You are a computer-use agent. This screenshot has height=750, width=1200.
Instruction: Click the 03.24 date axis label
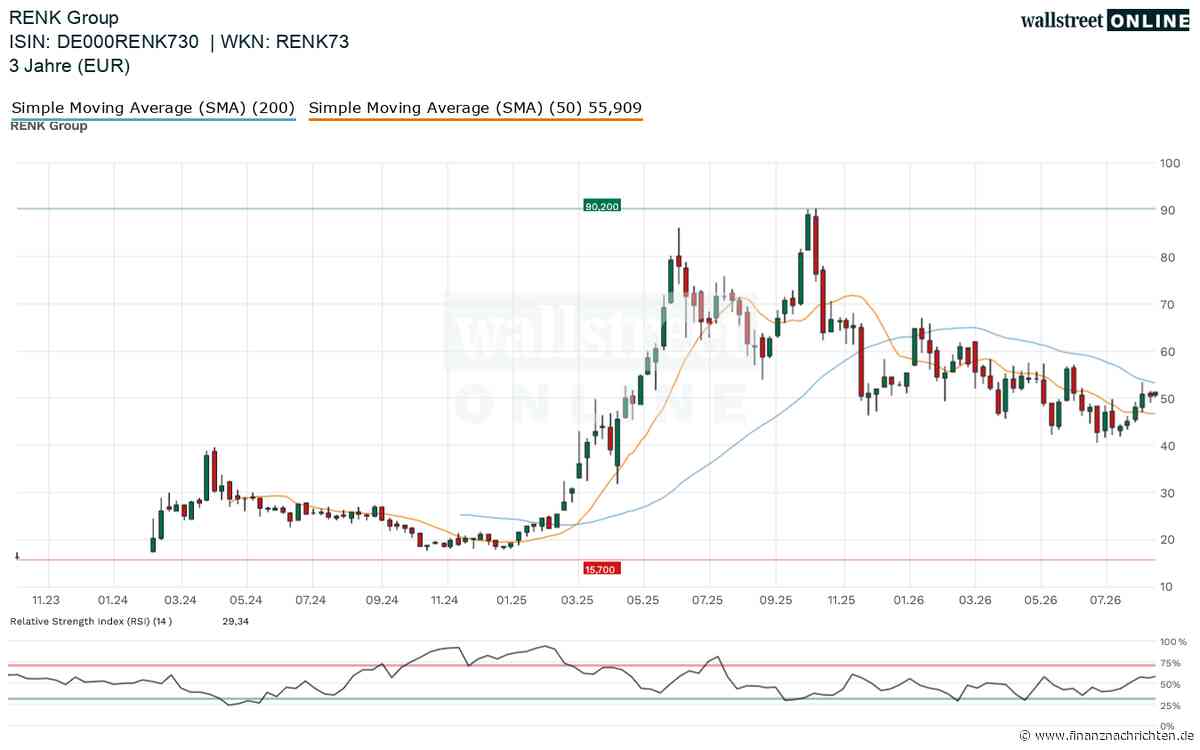pyautogui.click(x=180, y=600)
